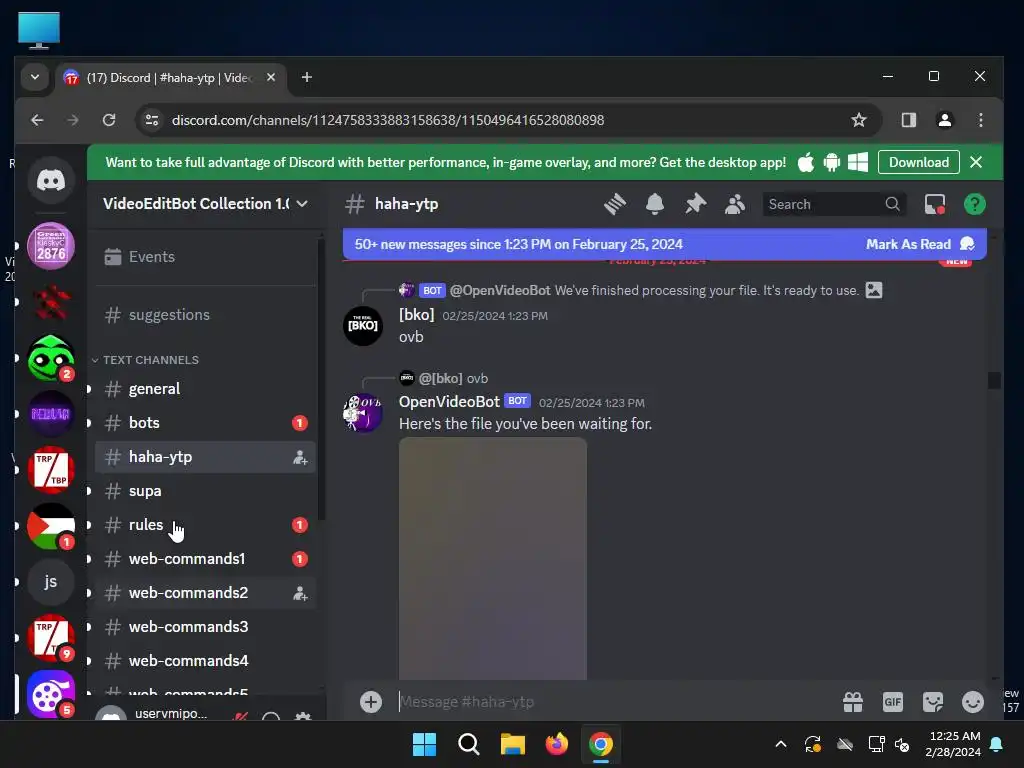The image size is (1024, 768).
Task: Click the address bar URL
Action: tap(387, 120)
